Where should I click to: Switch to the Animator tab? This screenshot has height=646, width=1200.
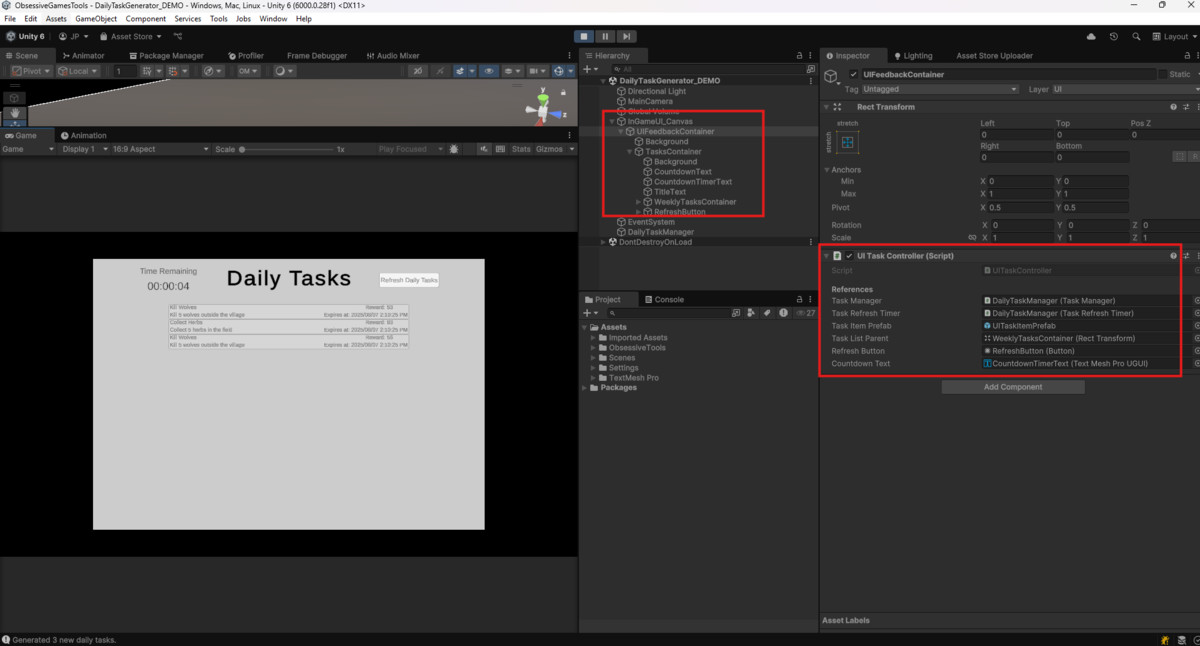83,56
